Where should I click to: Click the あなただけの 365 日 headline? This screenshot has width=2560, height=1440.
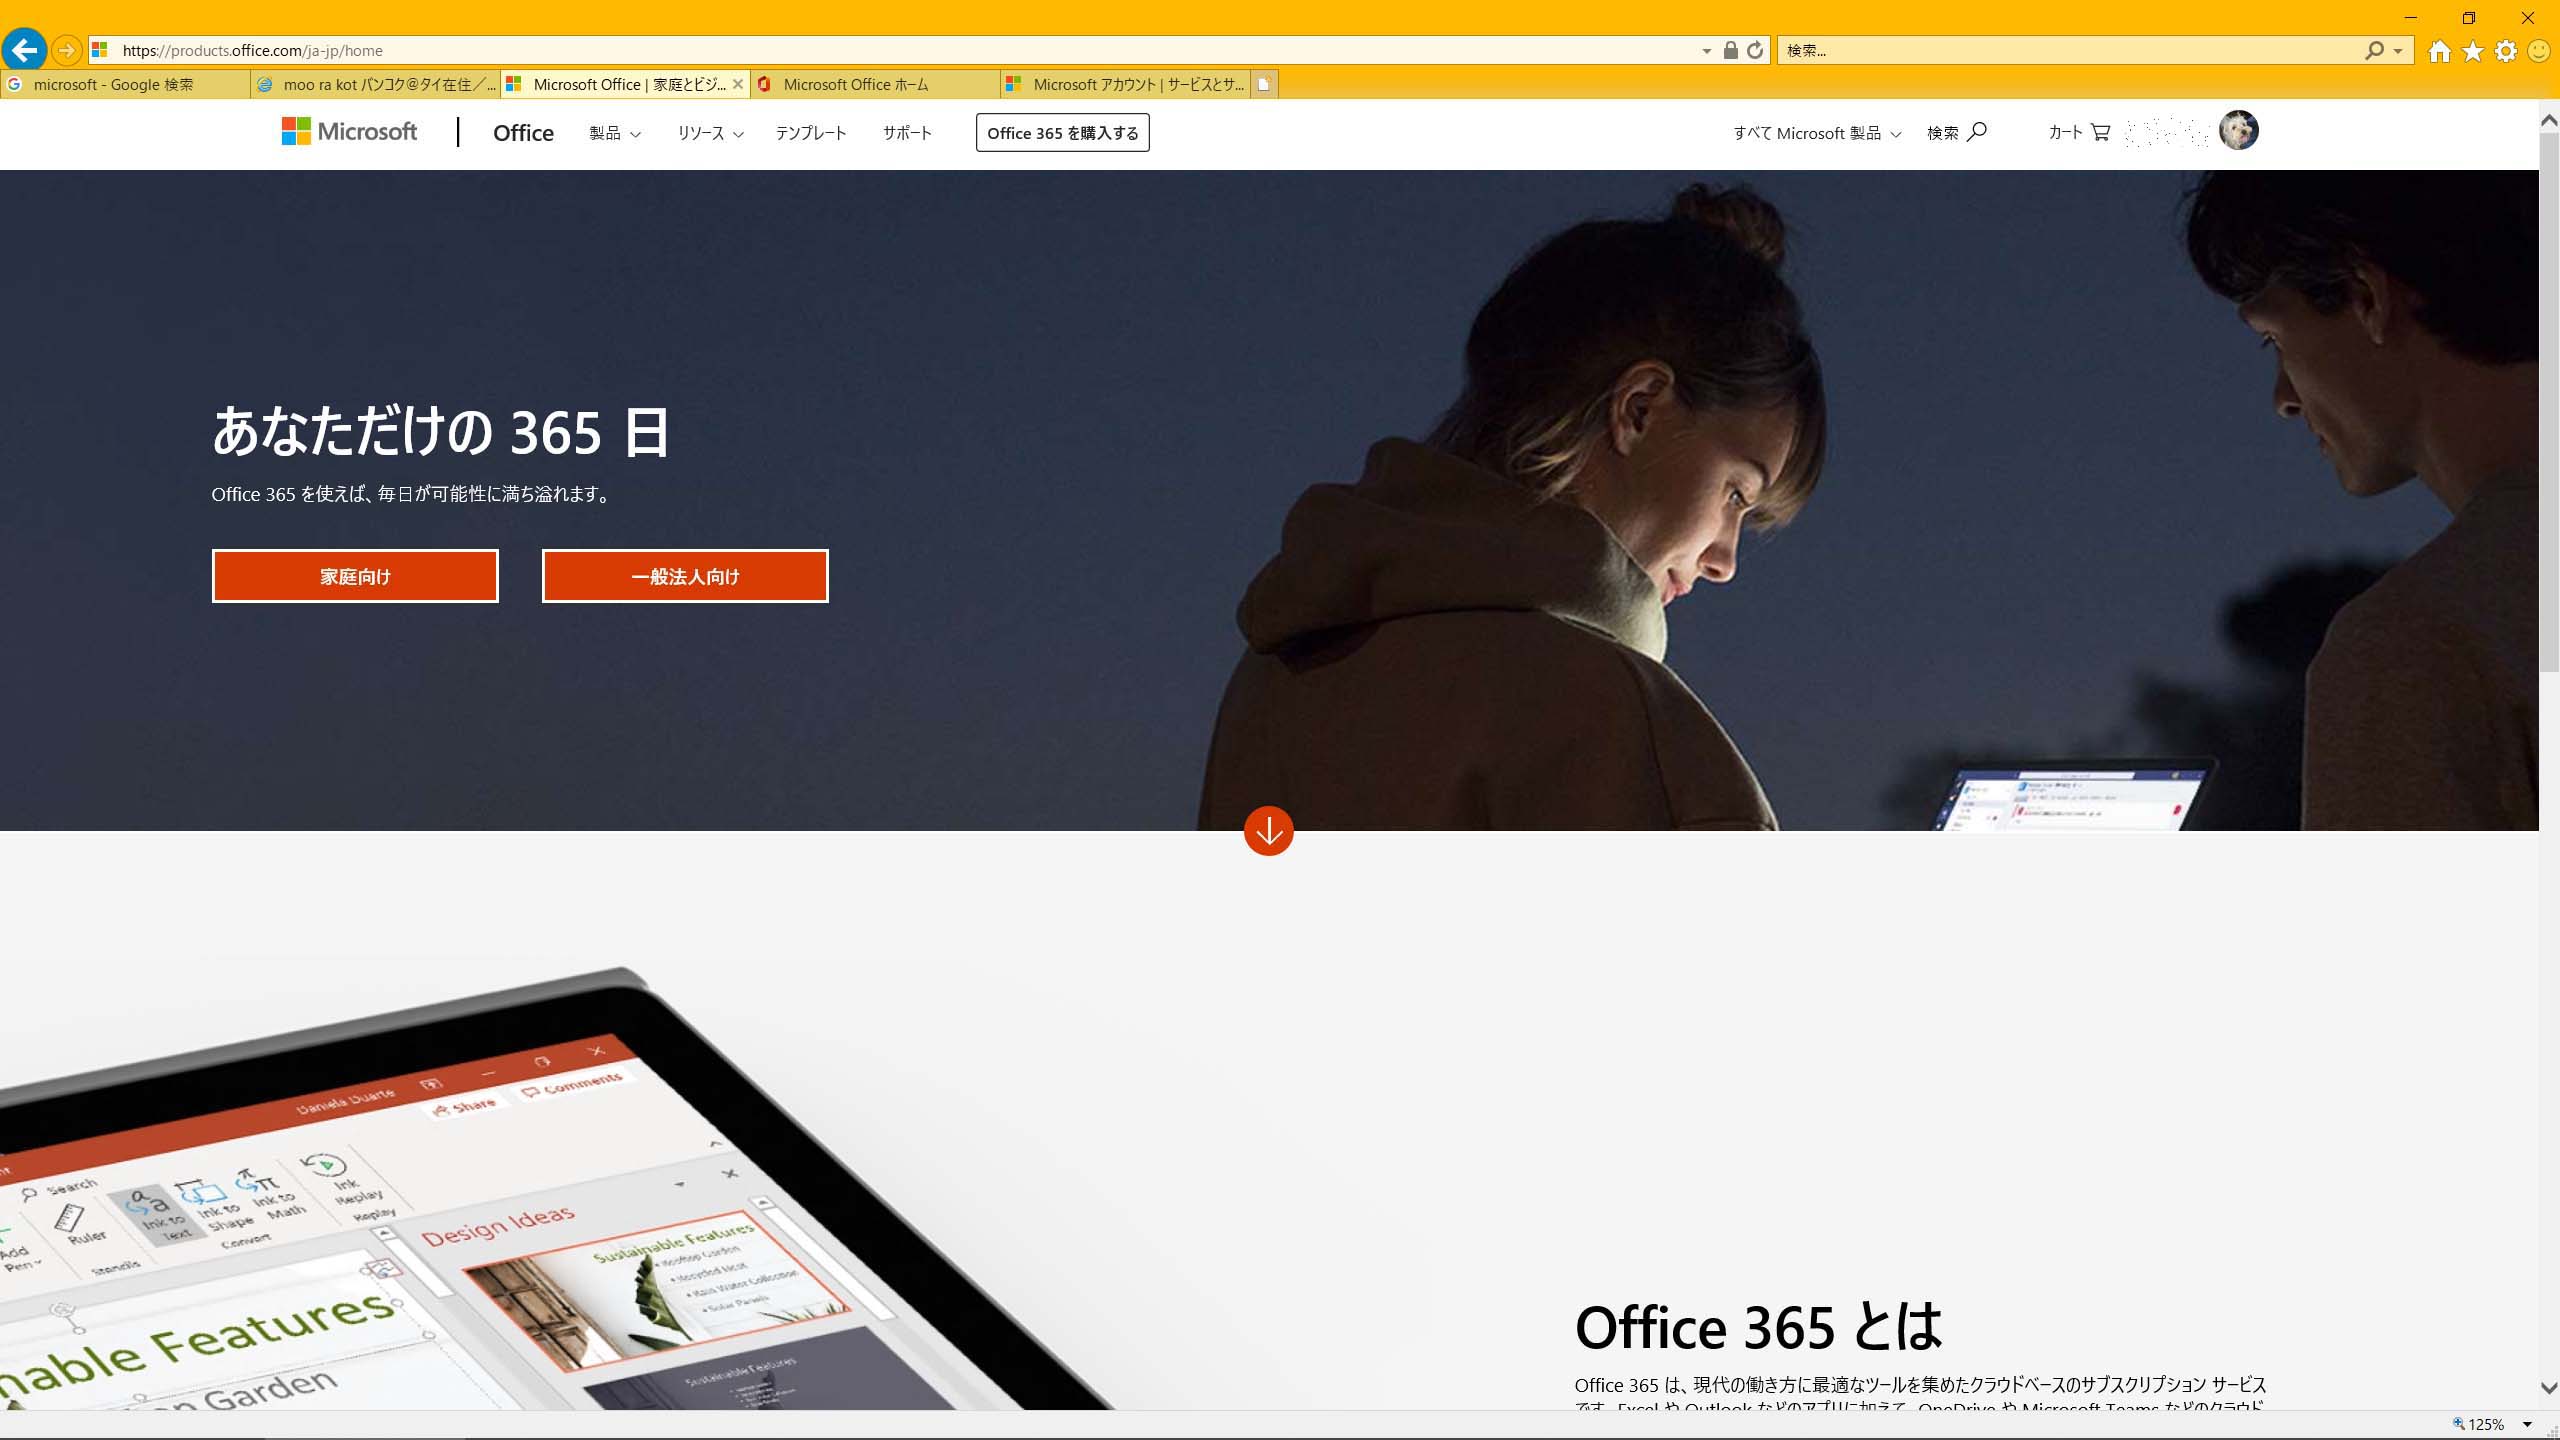tap(441, 432)
